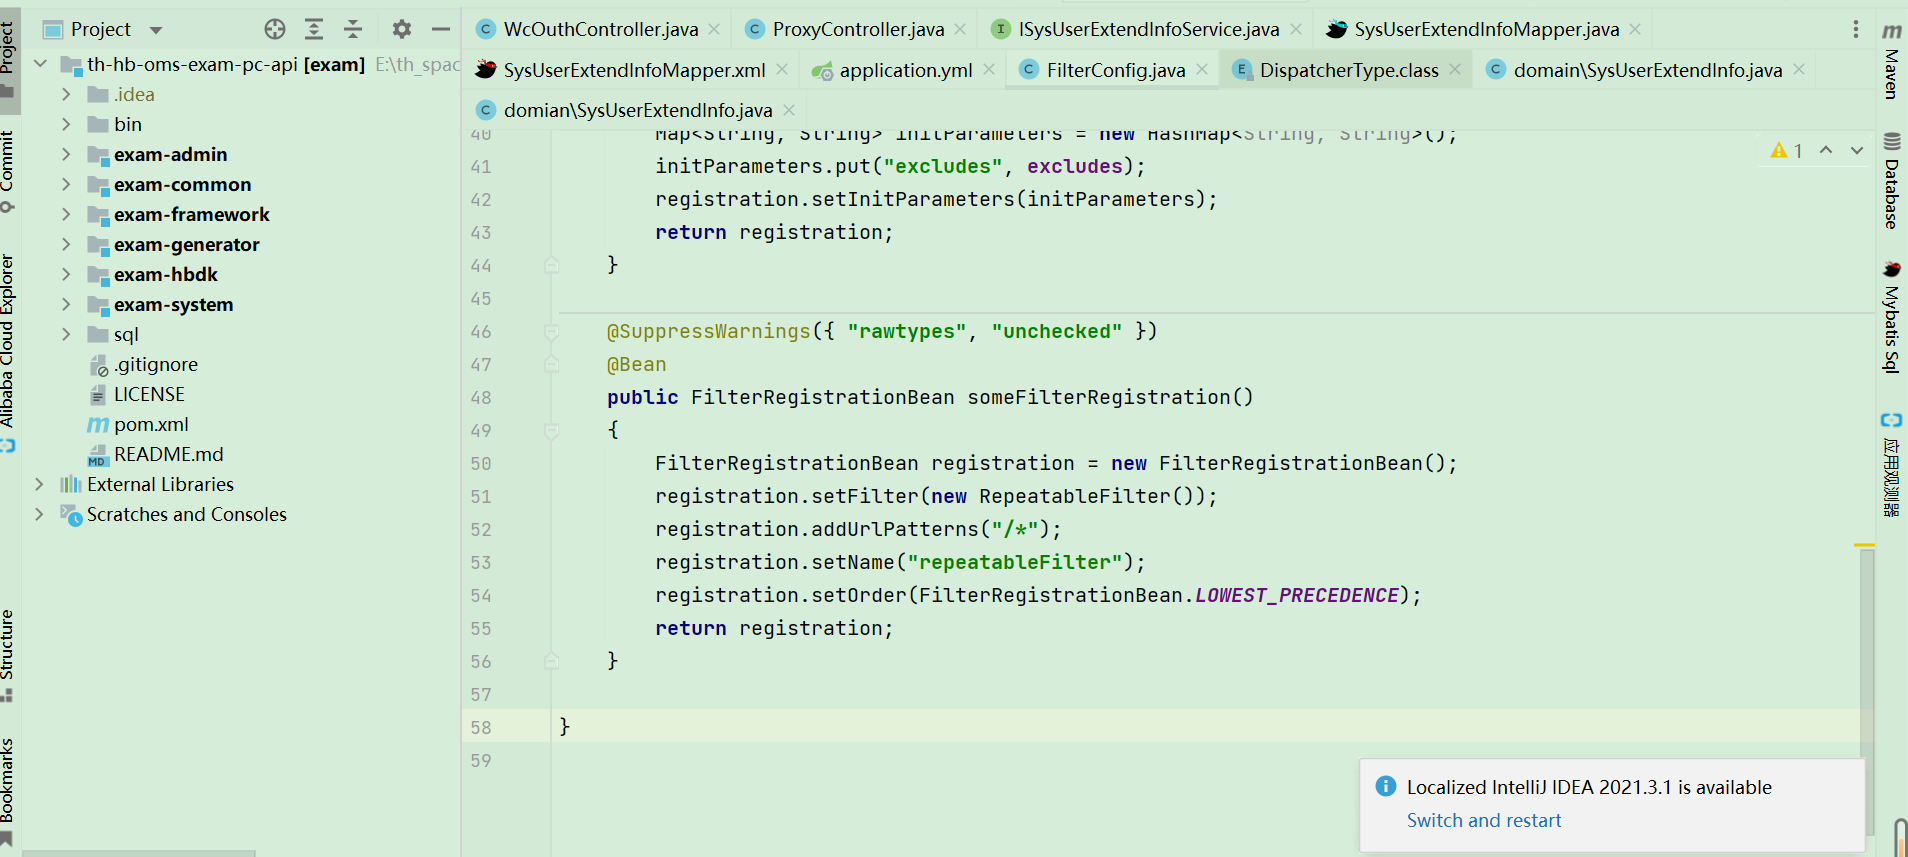The image size is (1908, 857).
Task: Go to previous highlighted problem arrow
Action: tap(1826, 150)
